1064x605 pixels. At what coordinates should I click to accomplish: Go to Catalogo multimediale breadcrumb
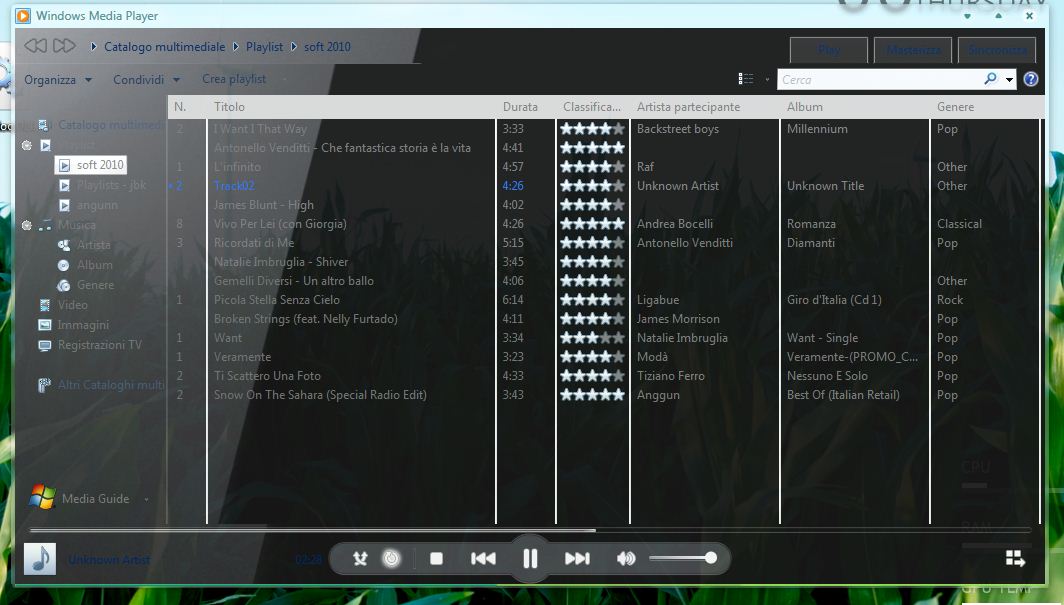coord(164,47)
